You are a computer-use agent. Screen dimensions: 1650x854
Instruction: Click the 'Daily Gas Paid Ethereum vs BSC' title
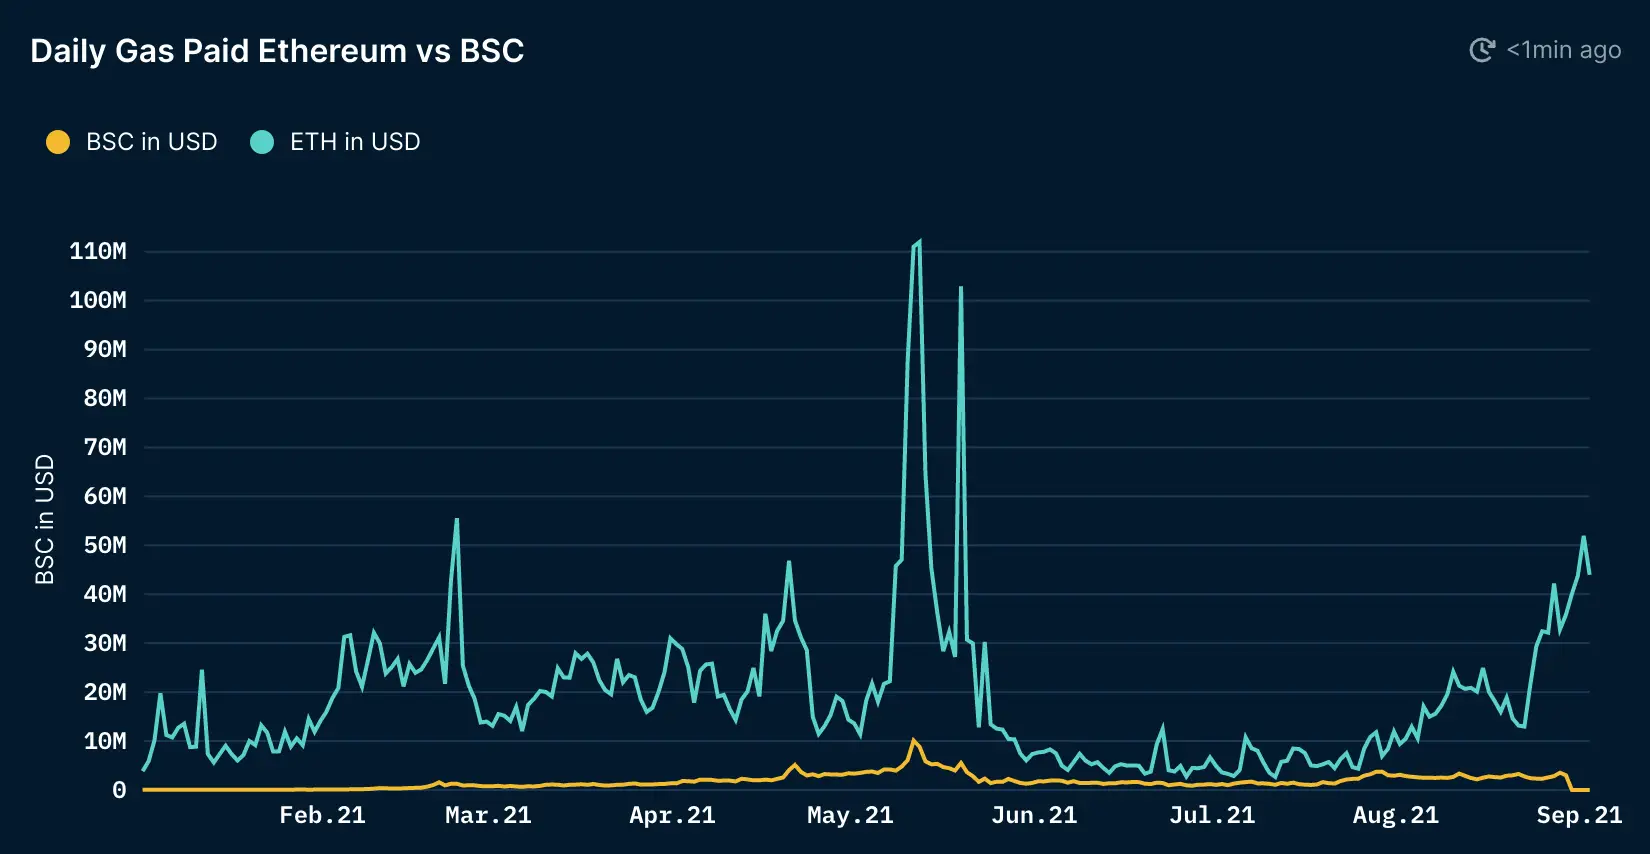coord(277,51)
